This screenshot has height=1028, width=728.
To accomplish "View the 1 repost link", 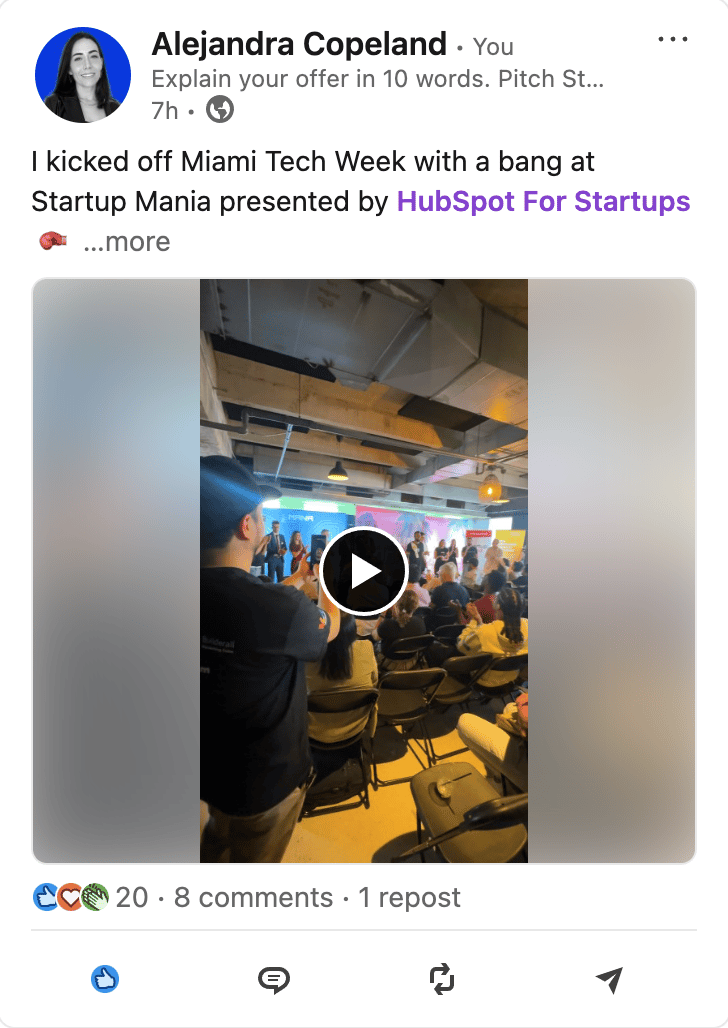I will click(x=409, y=898).
